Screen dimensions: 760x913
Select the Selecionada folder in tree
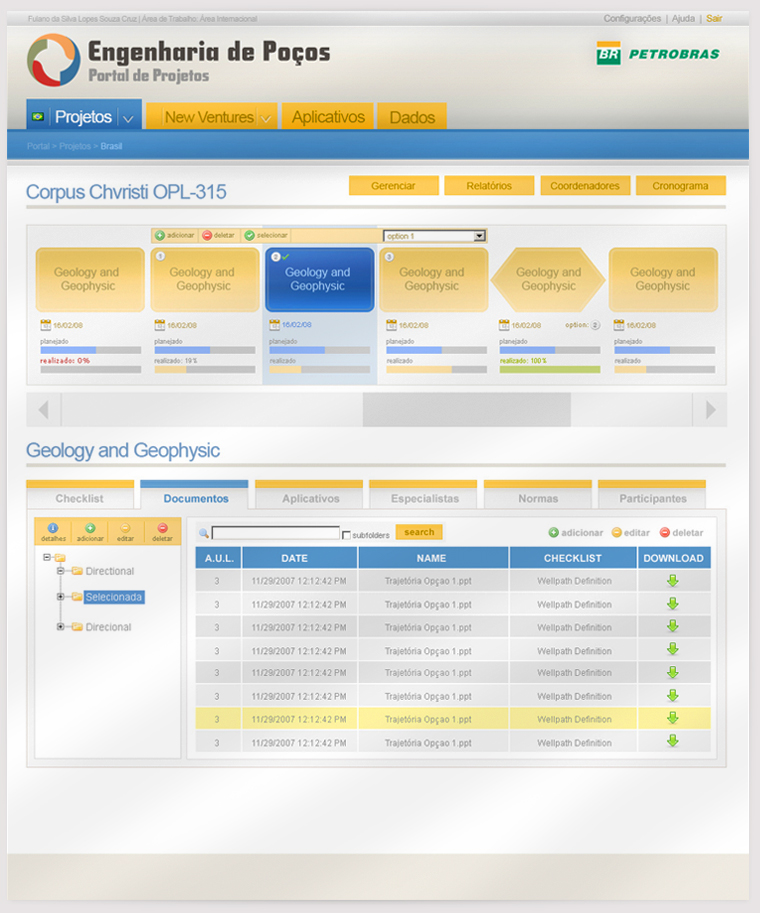coord(114,597)
